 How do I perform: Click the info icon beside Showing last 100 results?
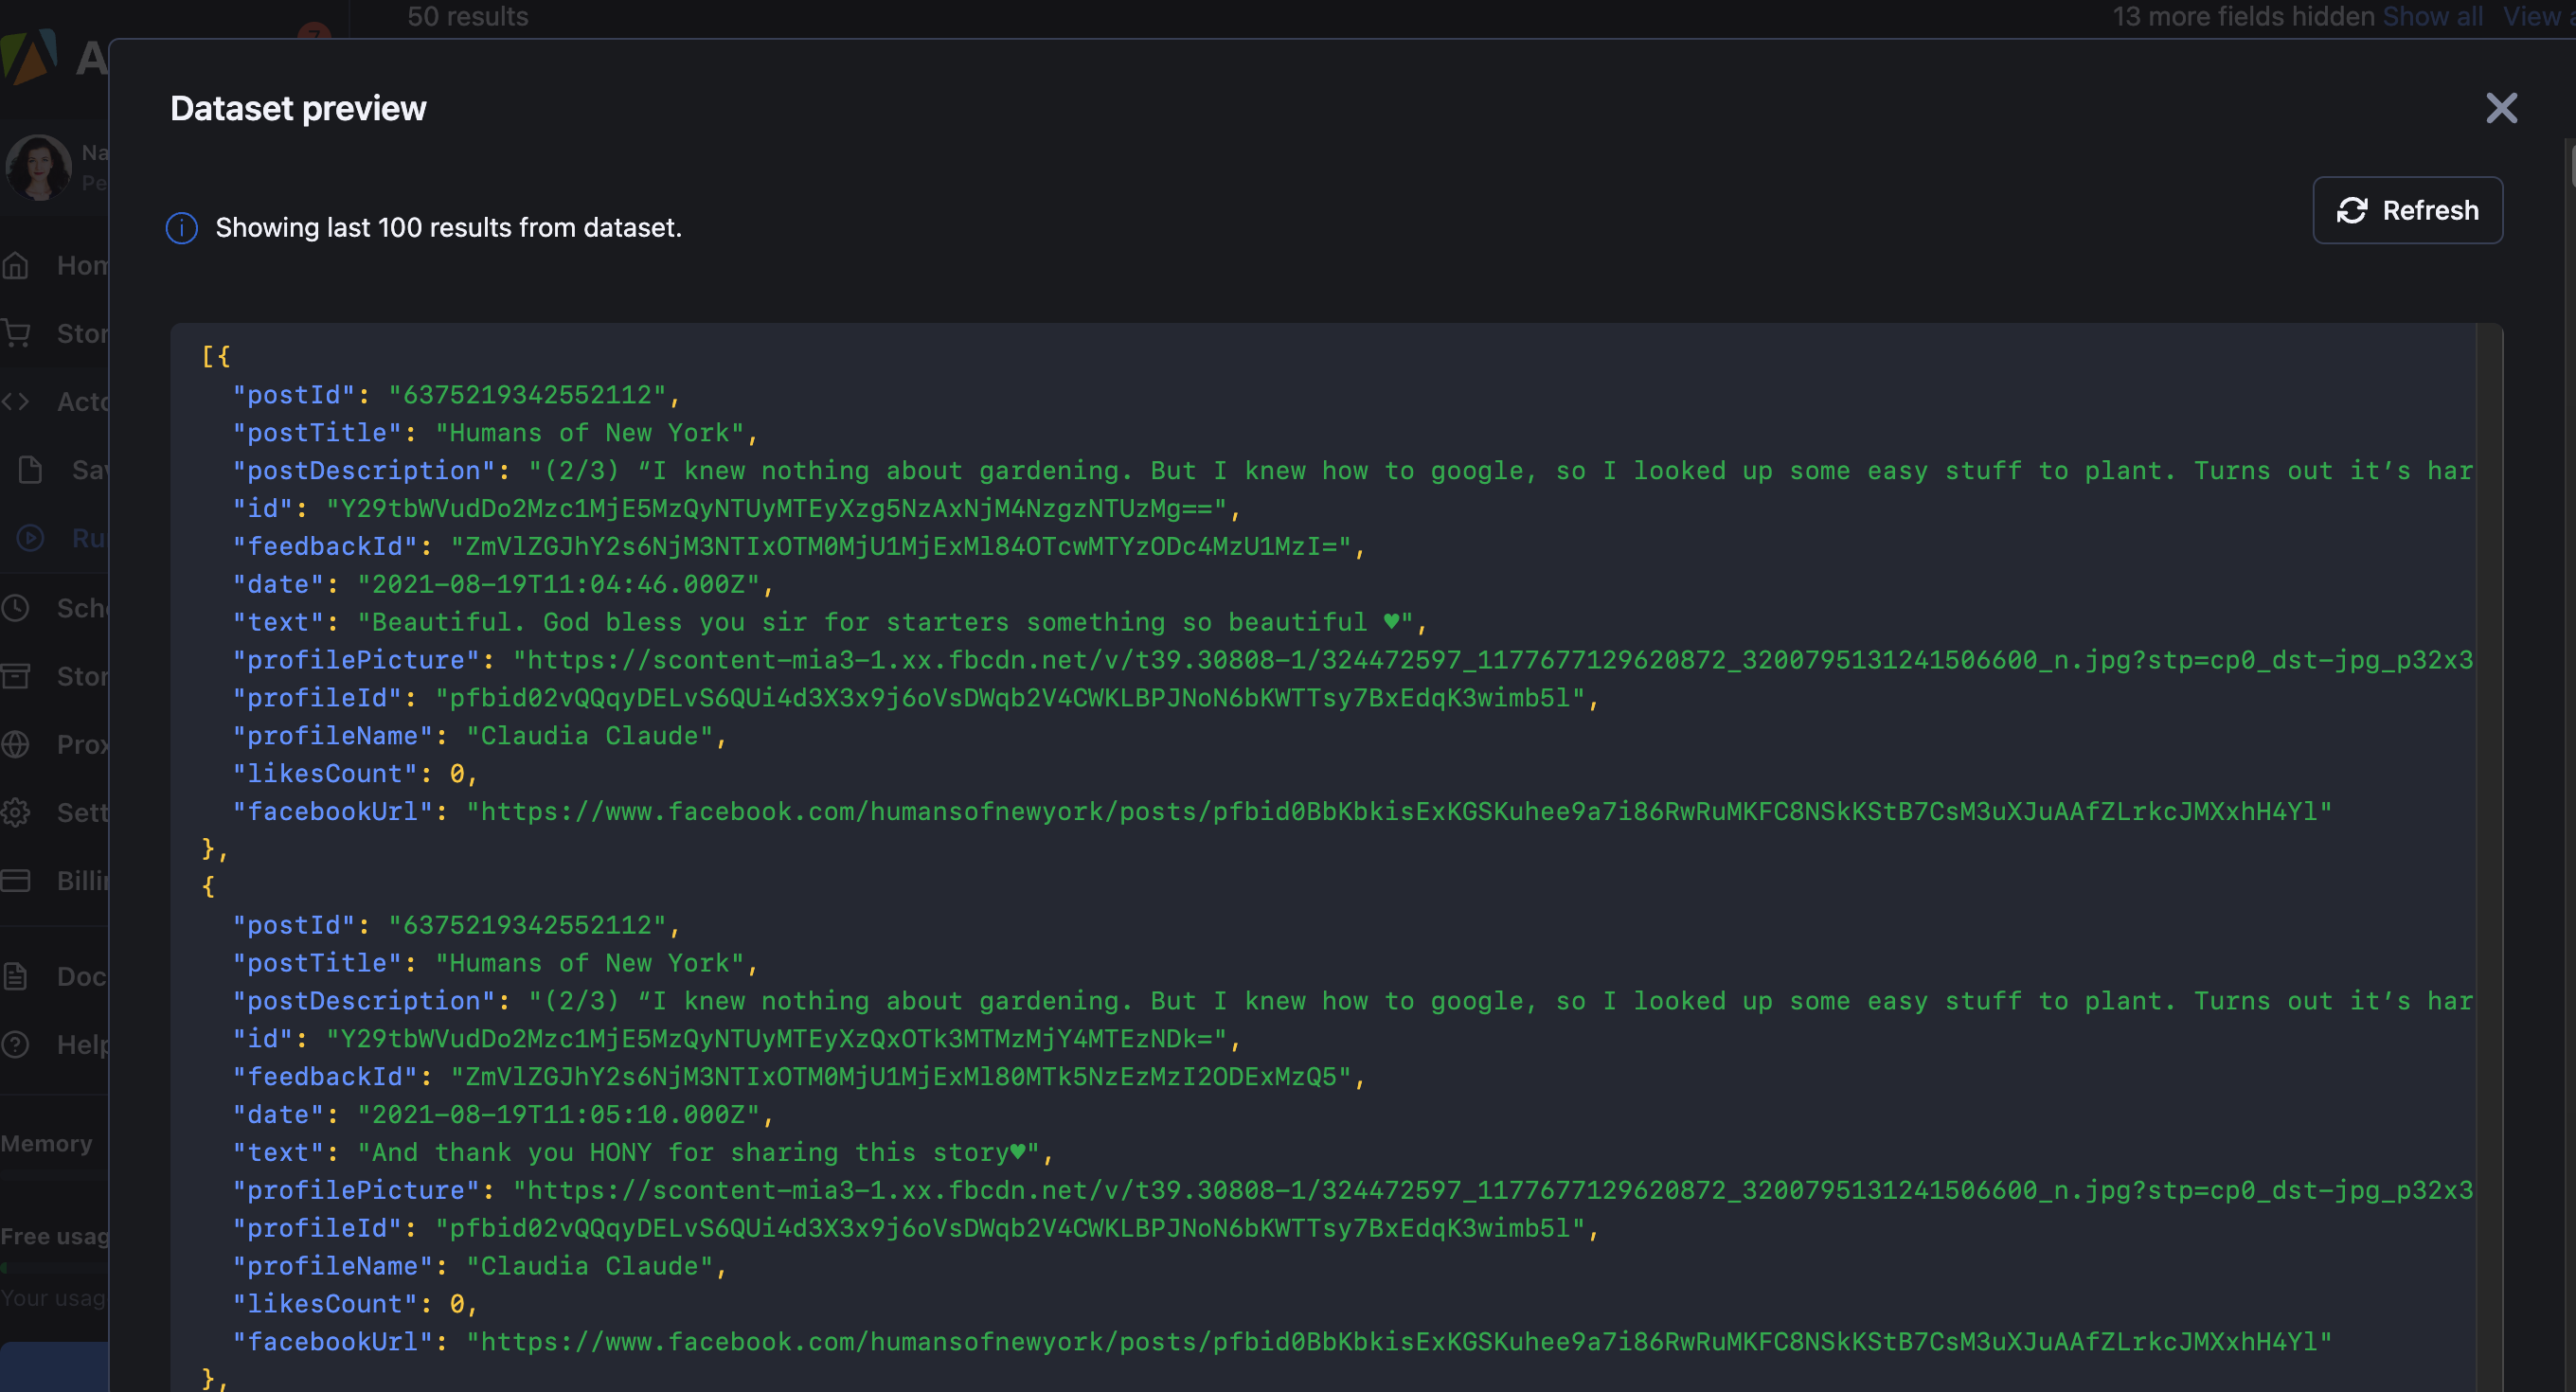(x=181, y=228)
